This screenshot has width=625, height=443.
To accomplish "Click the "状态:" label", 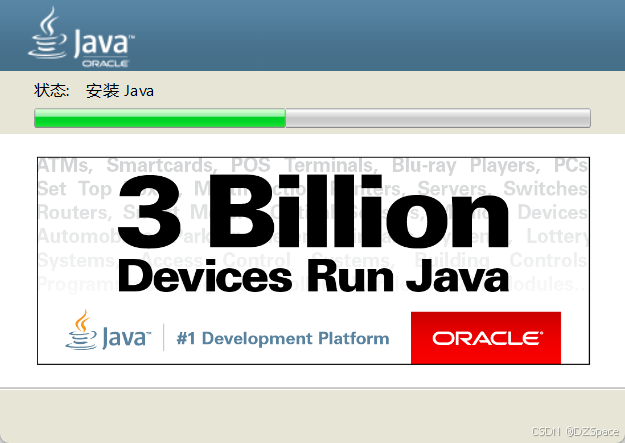I will click(52, 91).
